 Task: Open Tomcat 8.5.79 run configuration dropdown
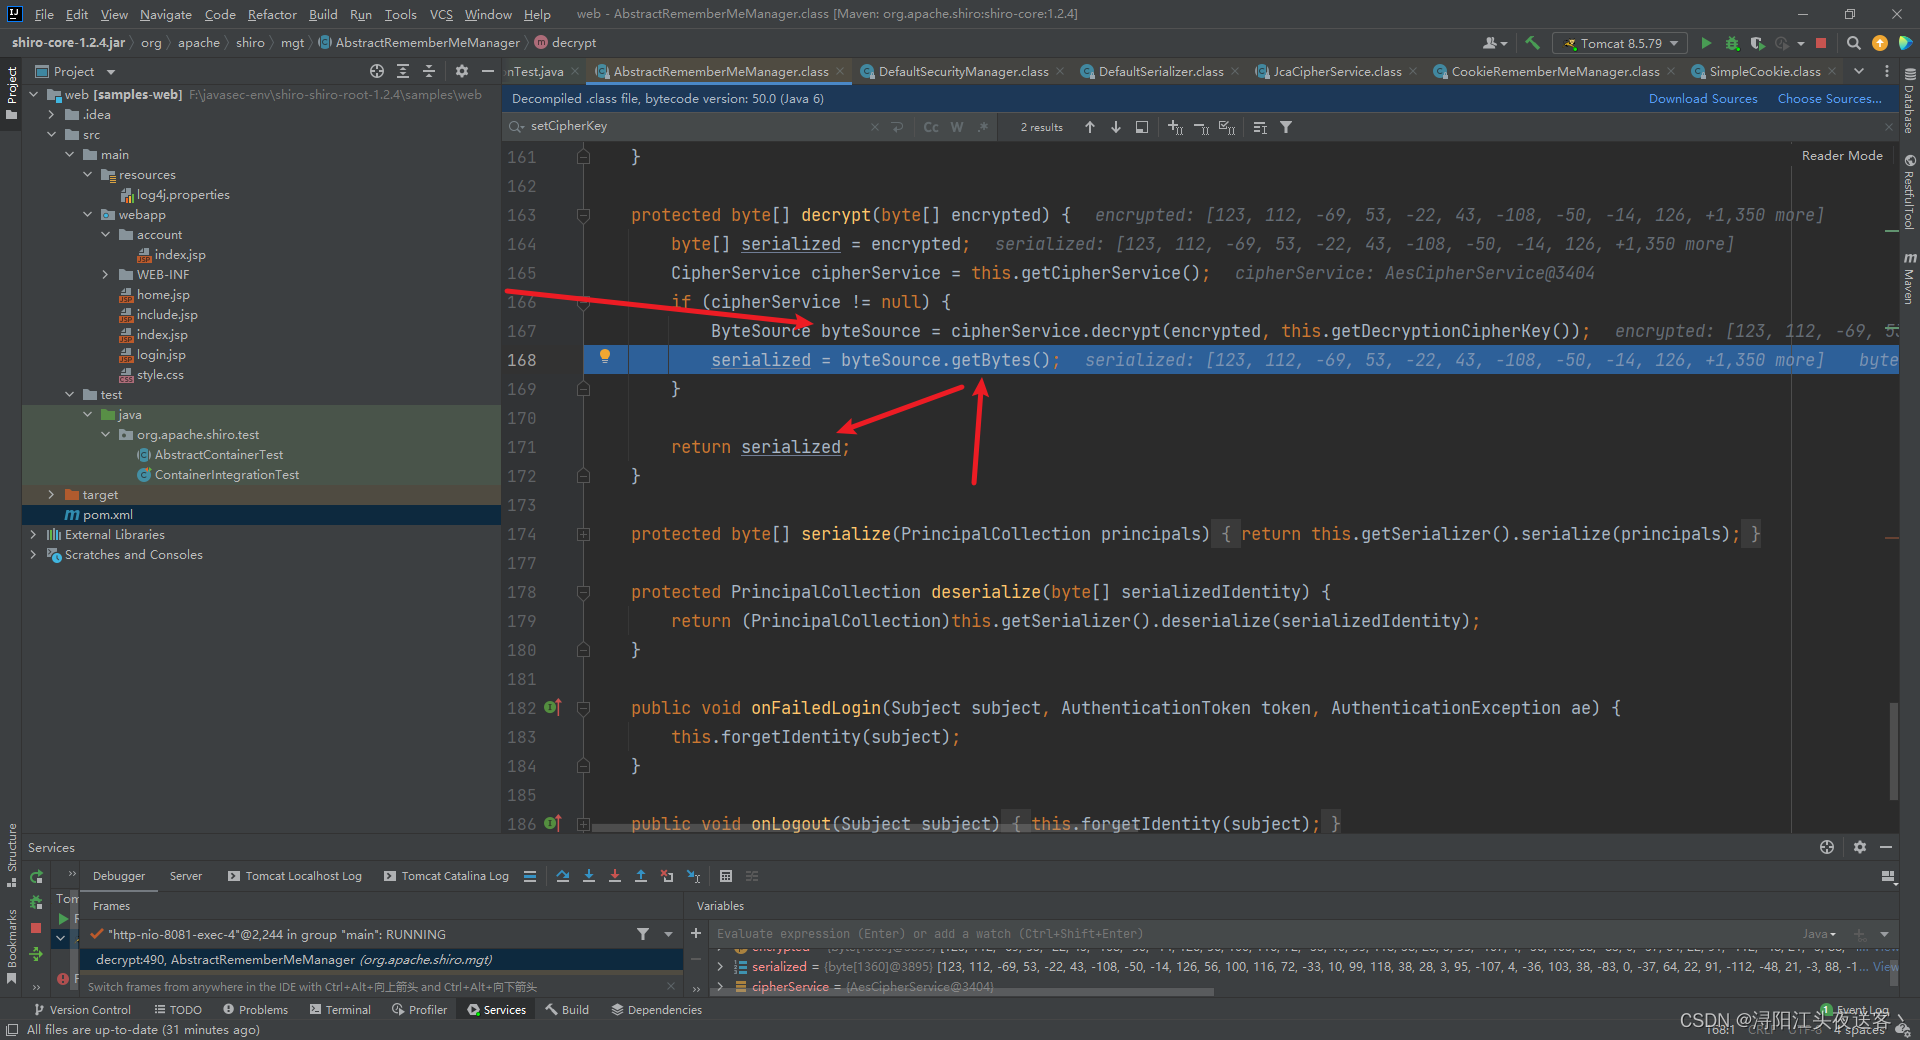point(1620,43)
